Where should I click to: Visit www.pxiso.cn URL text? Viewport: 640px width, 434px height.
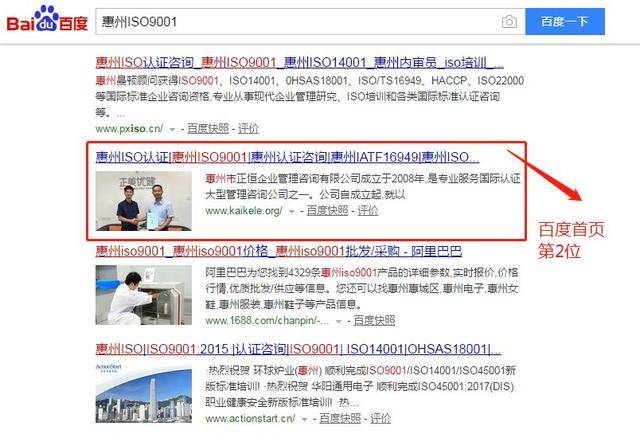click(129, 129)
